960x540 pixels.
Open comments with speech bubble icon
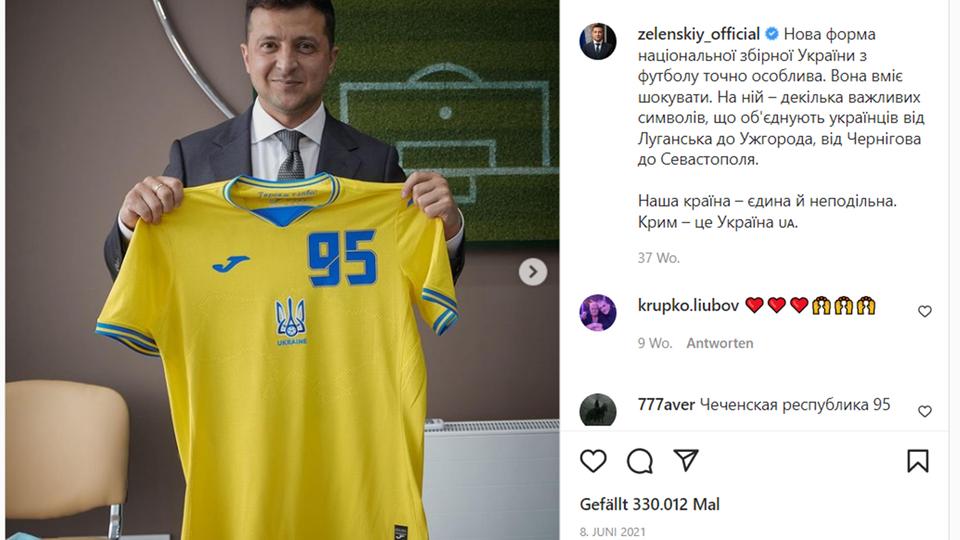click(640, 461)
